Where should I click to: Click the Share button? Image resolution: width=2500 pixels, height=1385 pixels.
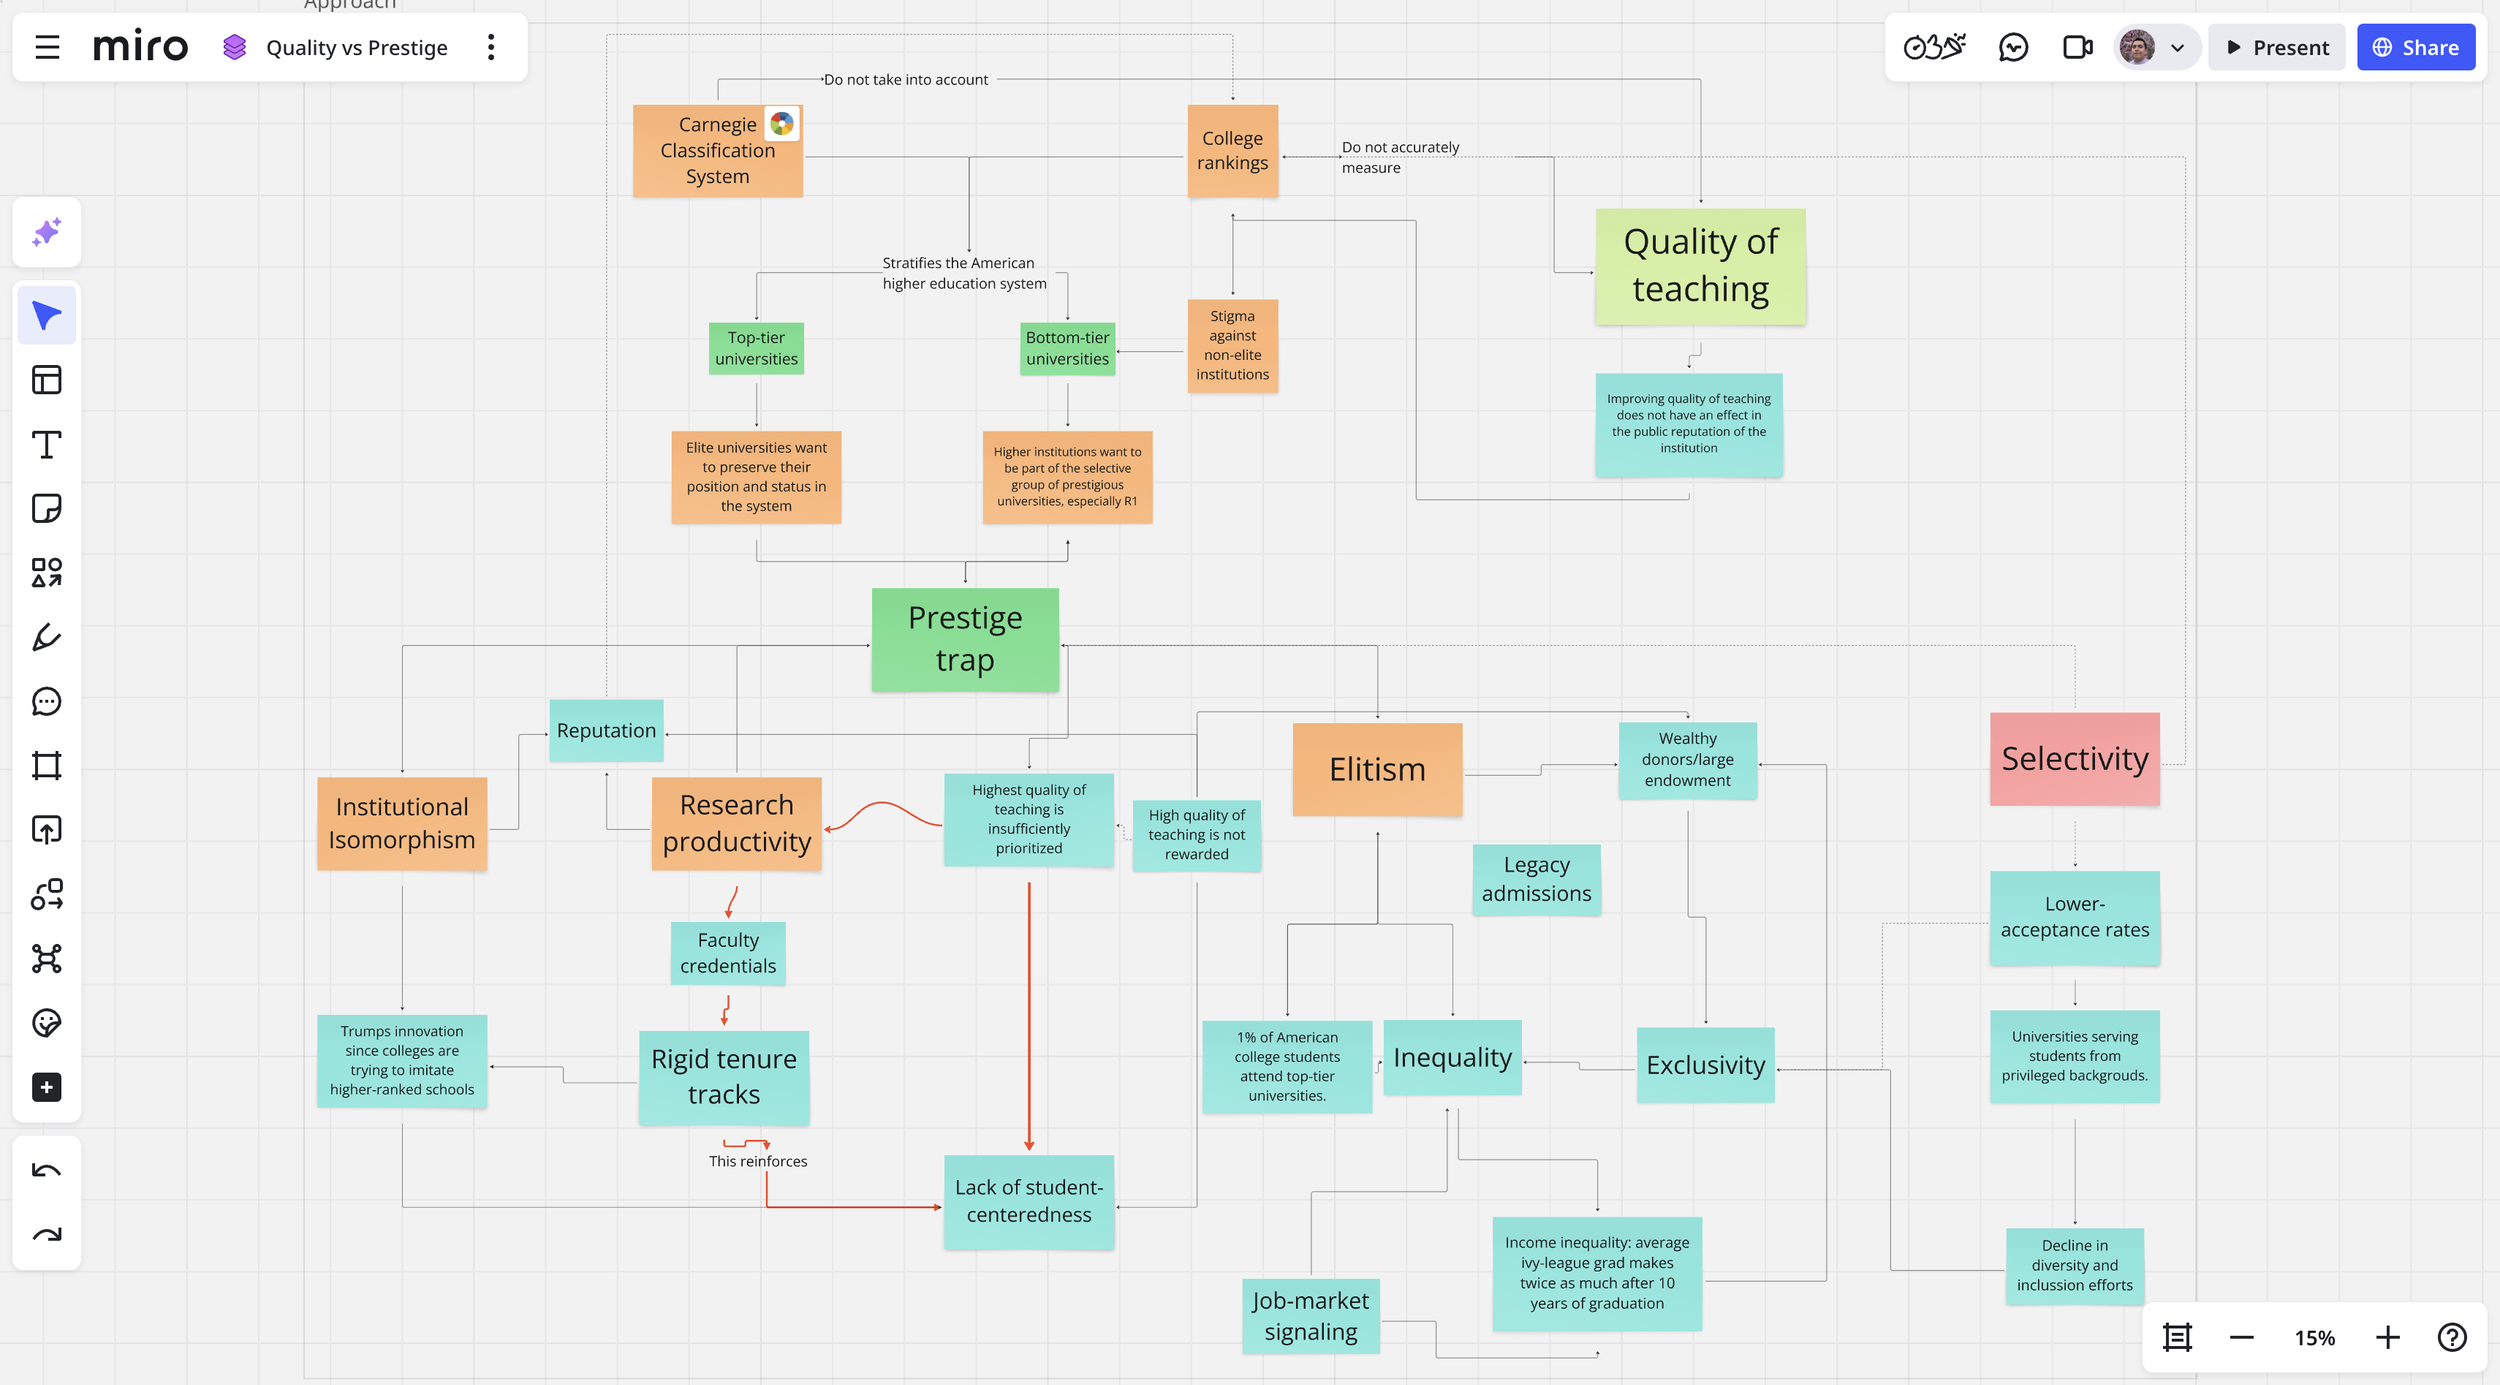pyautogui.click(x=2415, y=48)
